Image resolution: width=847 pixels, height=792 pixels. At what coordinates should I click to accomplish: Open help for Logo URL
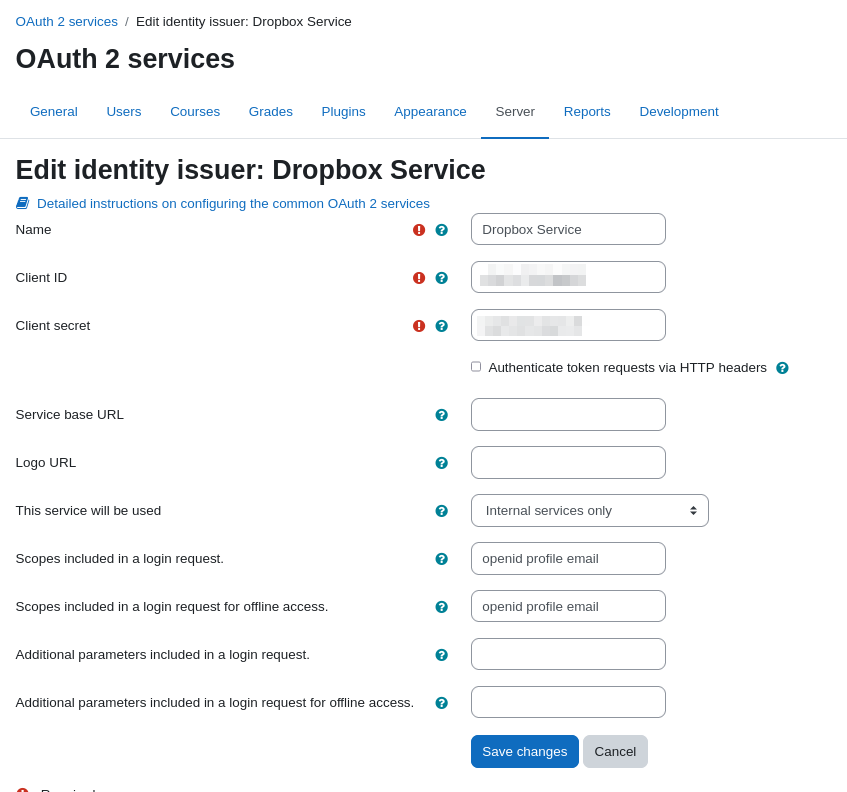pyautogui.click(x=441, y=463)
